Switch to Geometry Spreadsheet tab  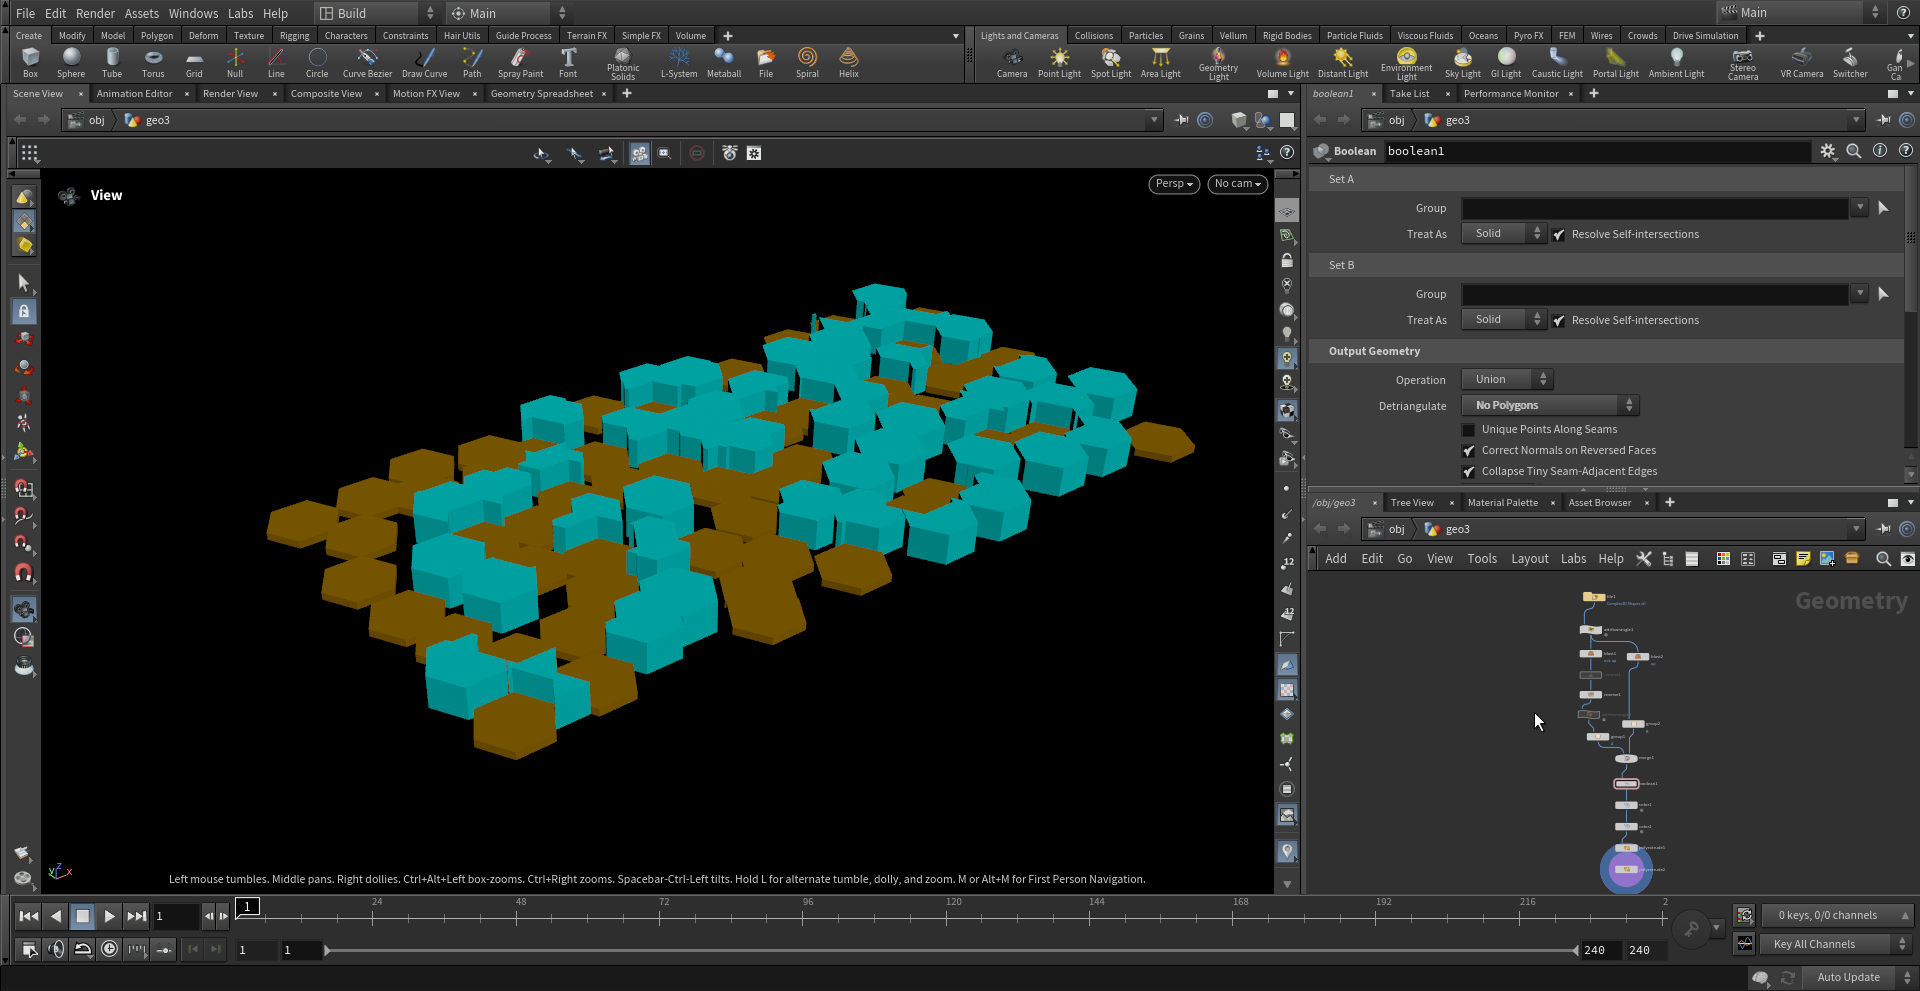542,94
